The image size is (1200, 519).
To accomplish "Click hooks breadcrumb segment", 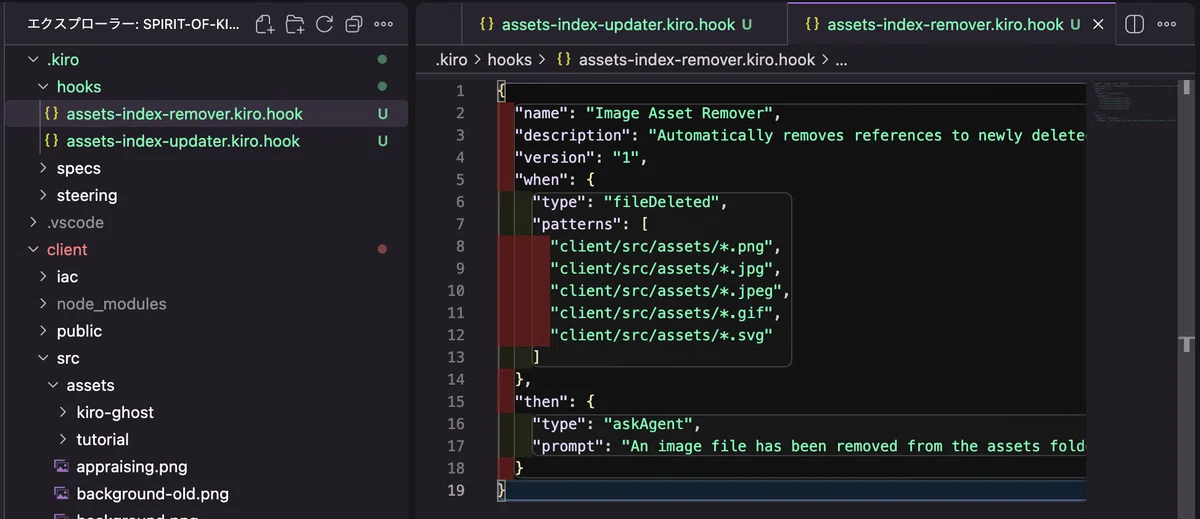I will [x=510, y=60].
